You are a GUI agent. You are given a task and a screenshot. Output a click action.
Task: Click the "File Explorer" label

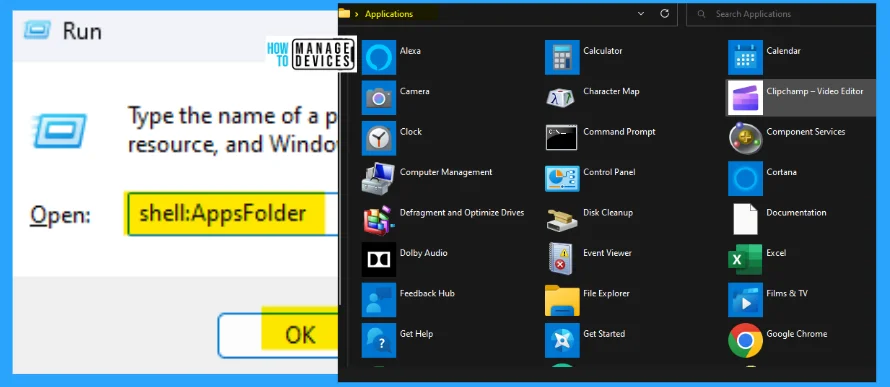[x=606, y=293]
